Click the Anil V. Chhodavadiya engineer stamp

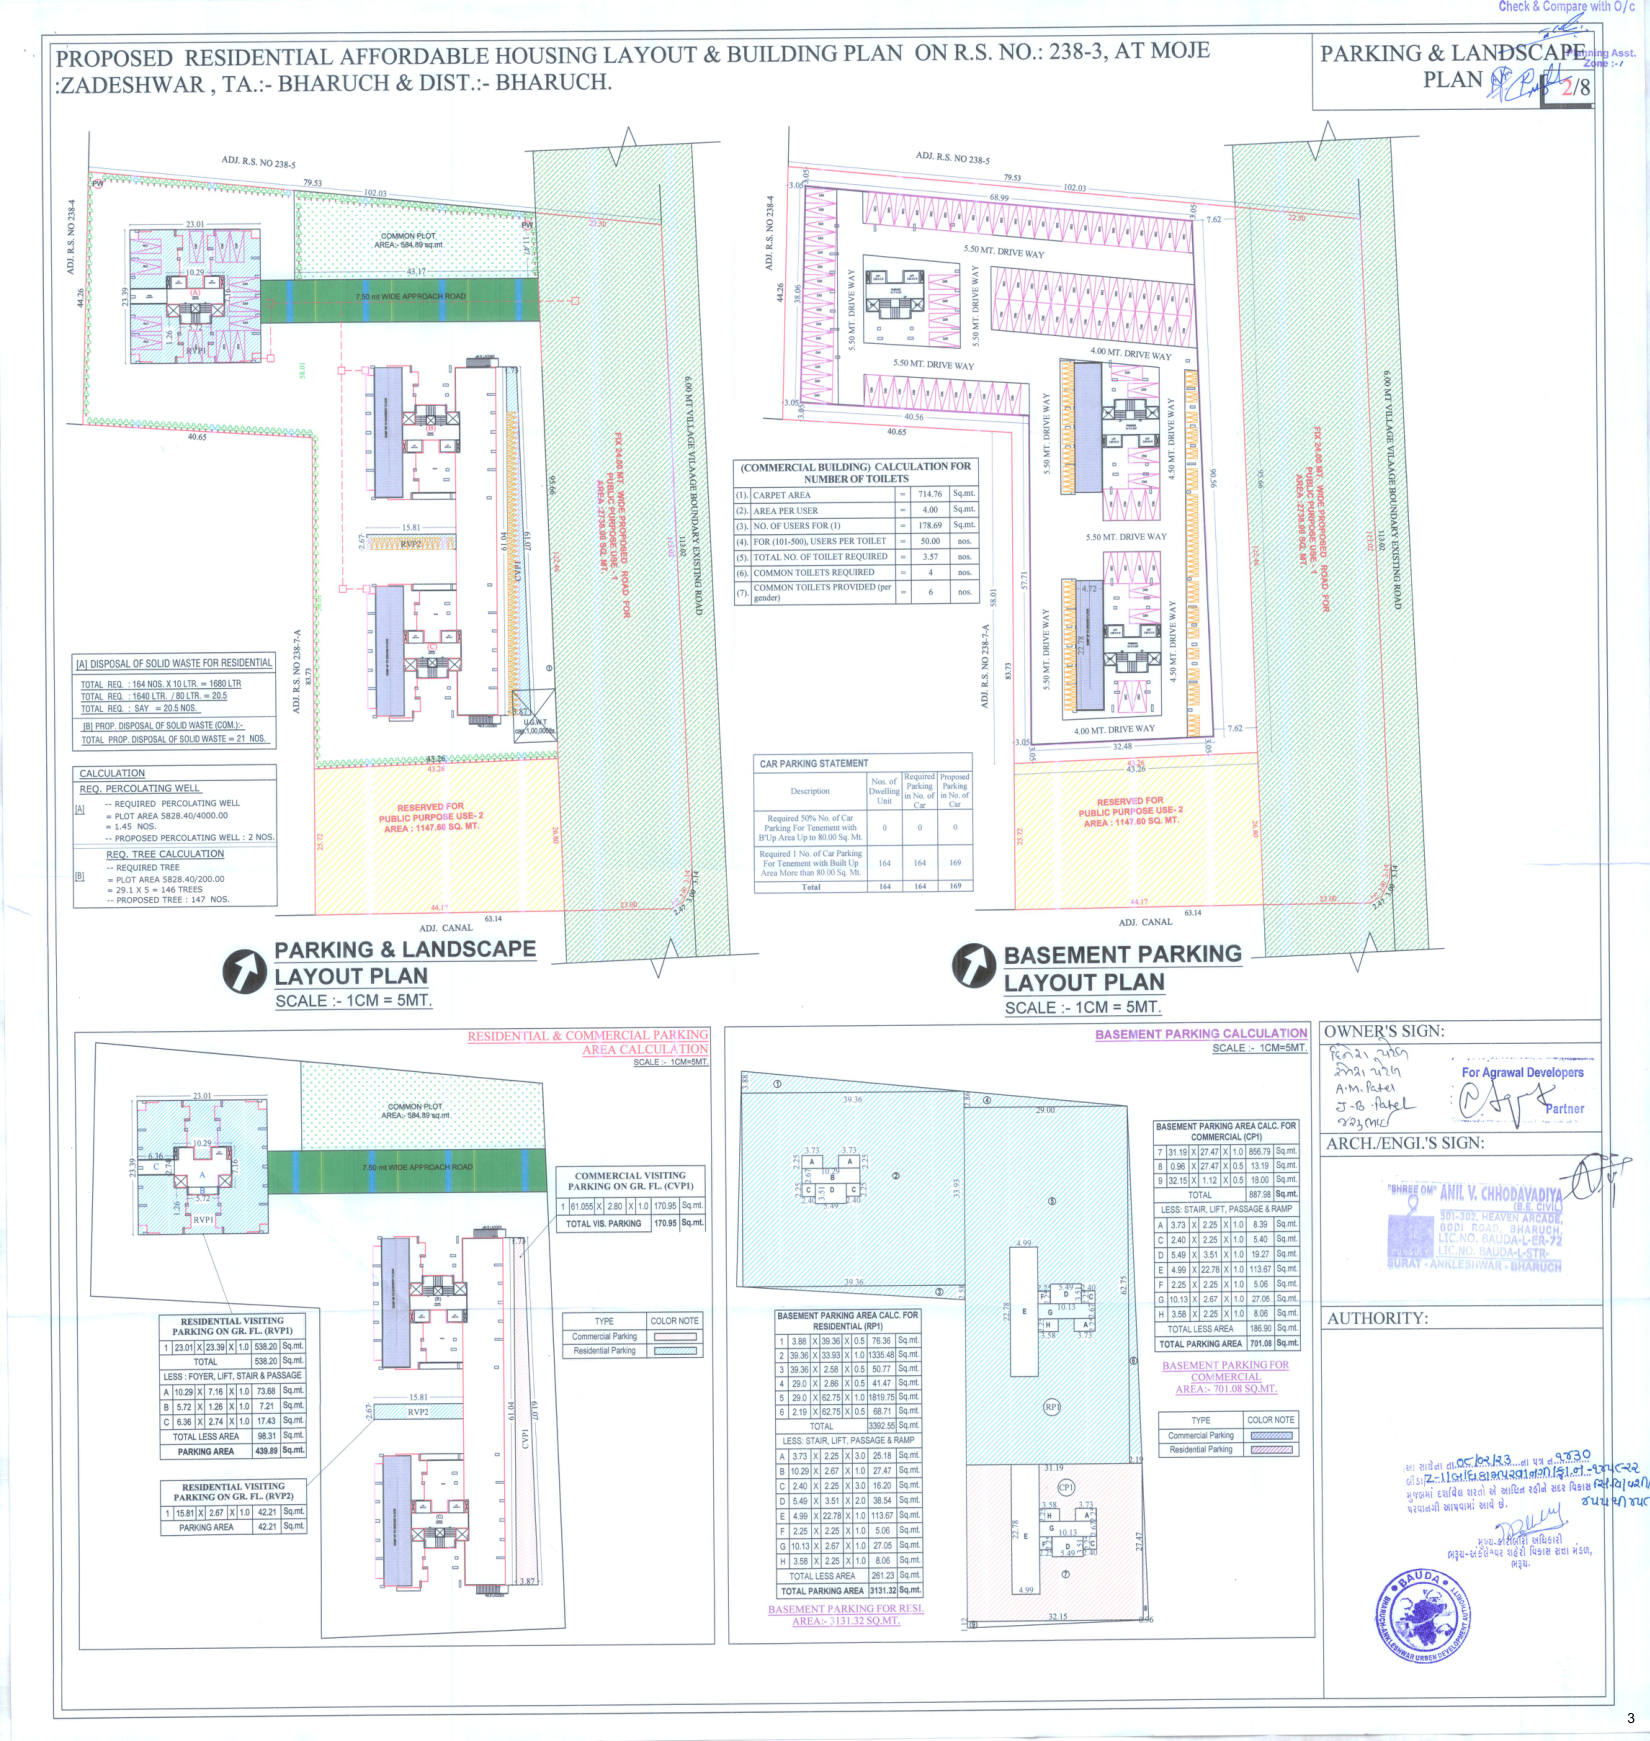[x=1475, y=1229]
